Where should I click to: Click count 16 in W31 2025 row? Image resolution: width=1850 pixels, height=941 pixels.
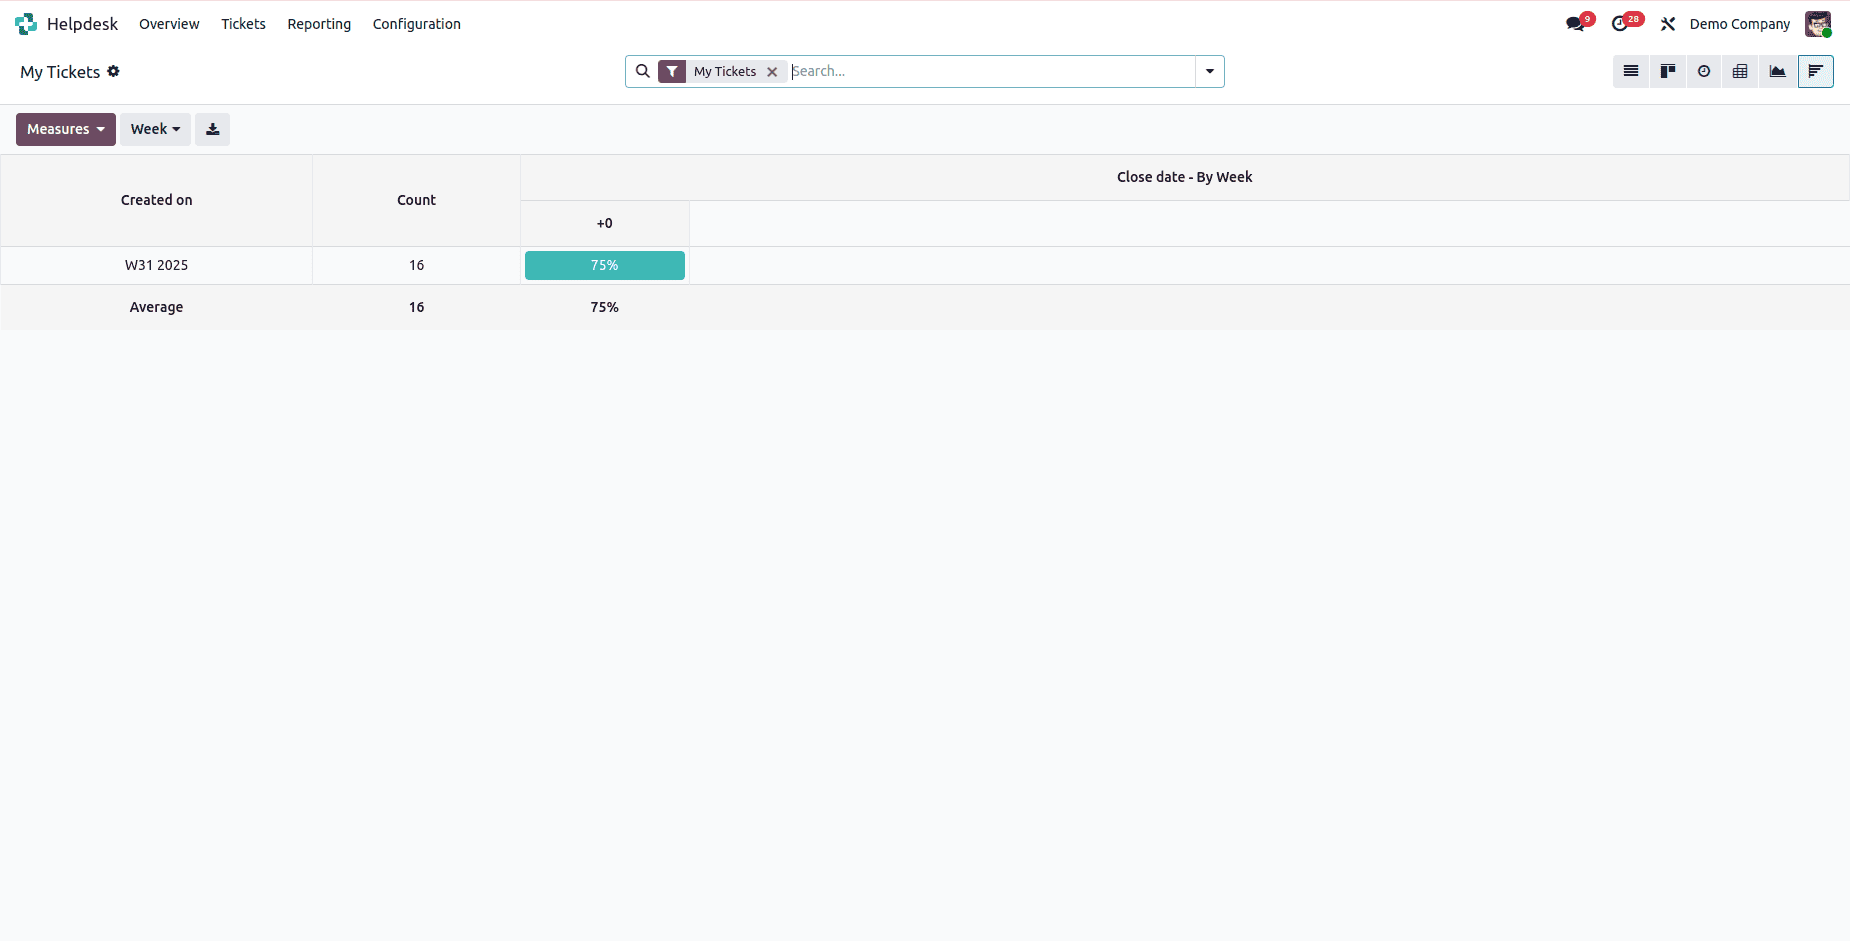416,265
